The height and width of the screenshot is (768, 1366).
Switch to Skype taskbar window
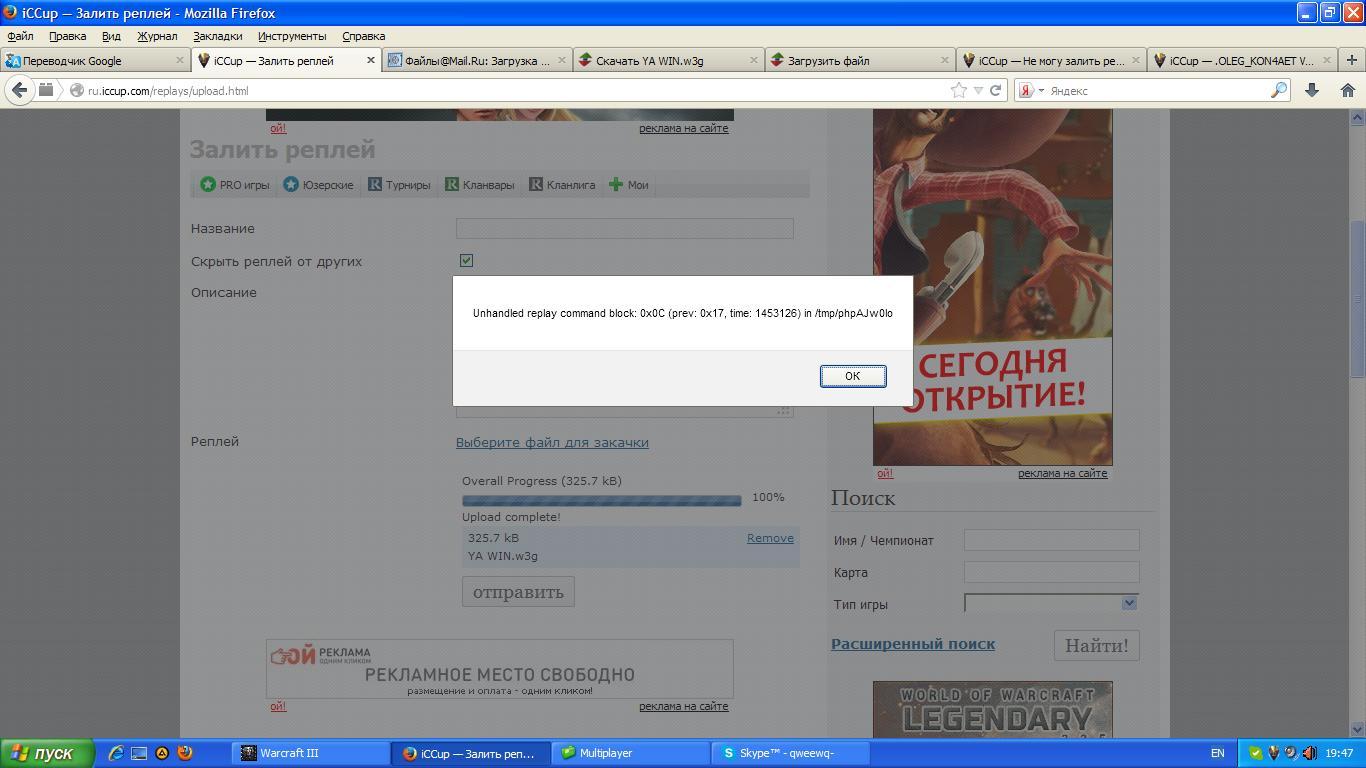pos(790,753)
